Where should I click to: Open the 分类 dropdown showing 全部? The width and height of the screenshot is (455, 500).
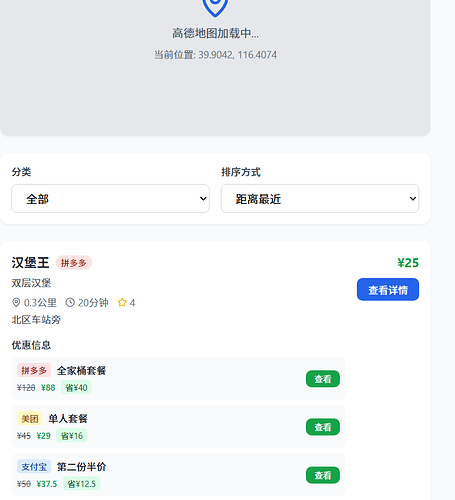click(x=110, y=199)
